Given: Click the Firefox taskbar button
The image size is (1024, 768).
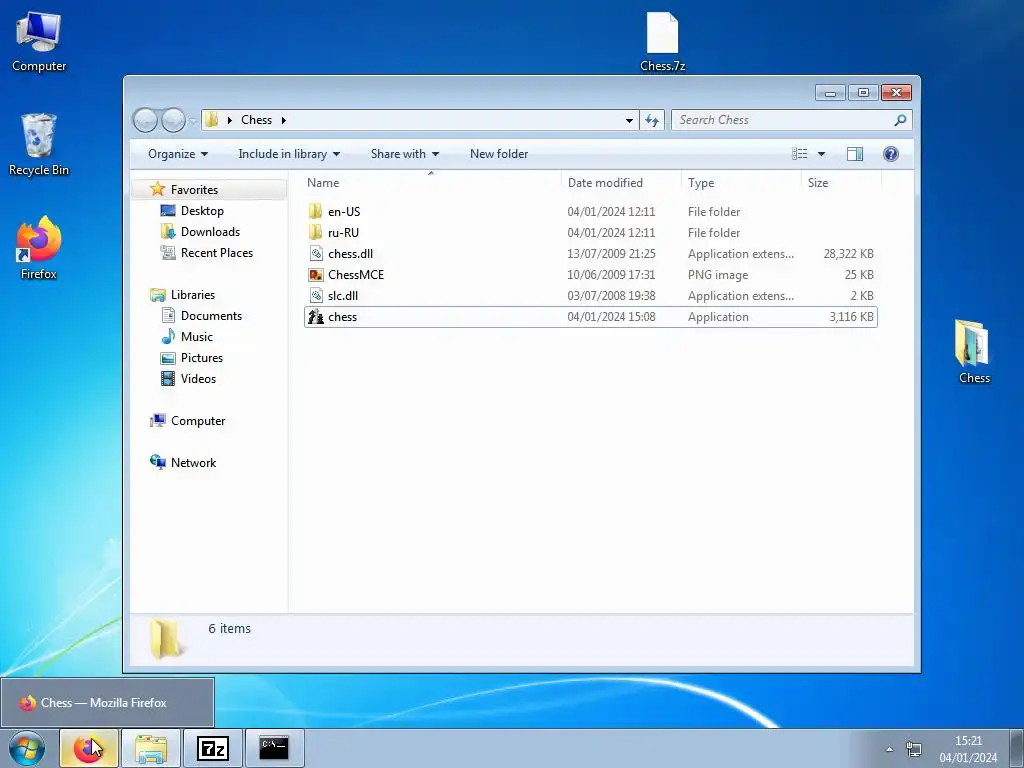Looking at the screenshot, I should [x=89, y=748].
